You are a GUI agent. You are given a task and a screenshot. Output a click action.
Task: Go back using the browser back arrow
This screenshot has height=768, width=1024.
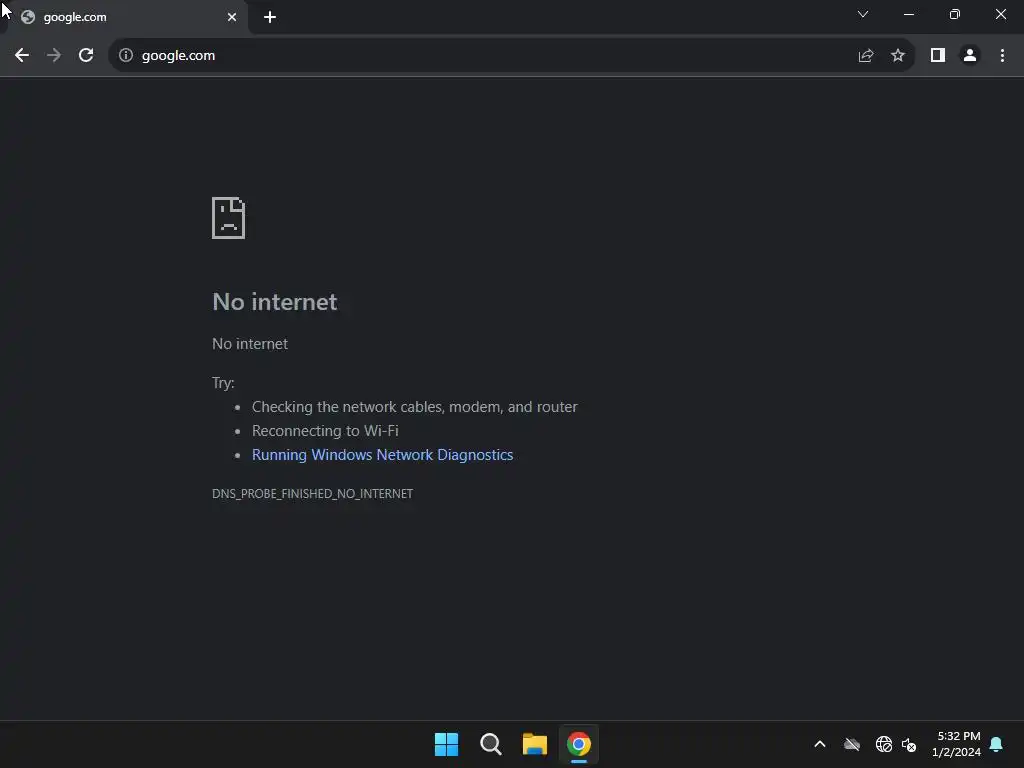(22, 56)
